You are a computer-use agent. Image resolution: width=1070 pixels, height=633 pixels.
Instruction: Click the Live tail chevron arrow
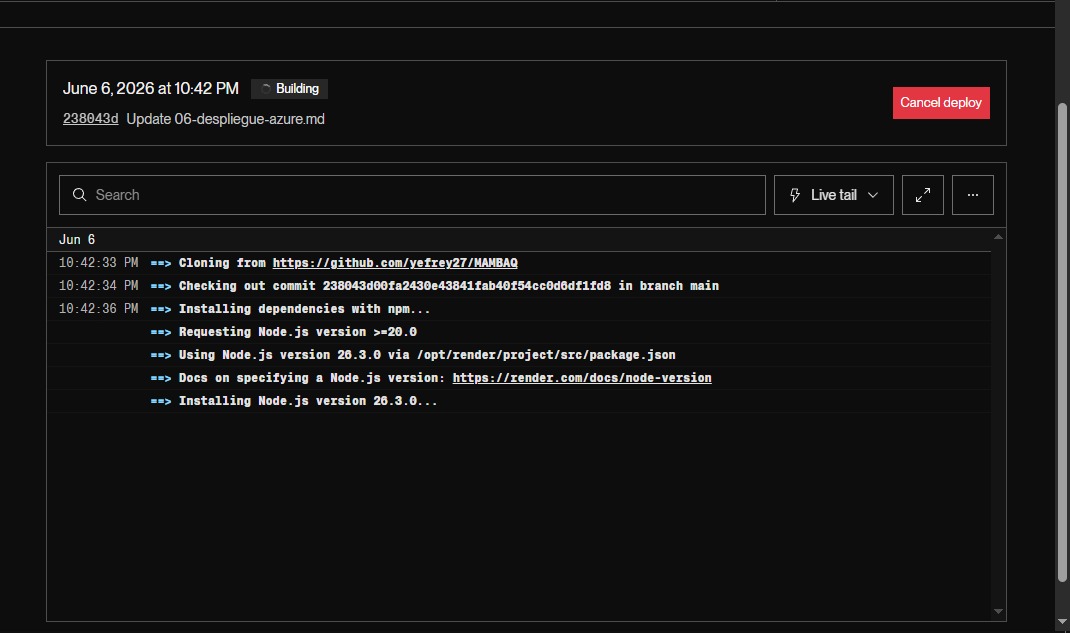point(873,195)
